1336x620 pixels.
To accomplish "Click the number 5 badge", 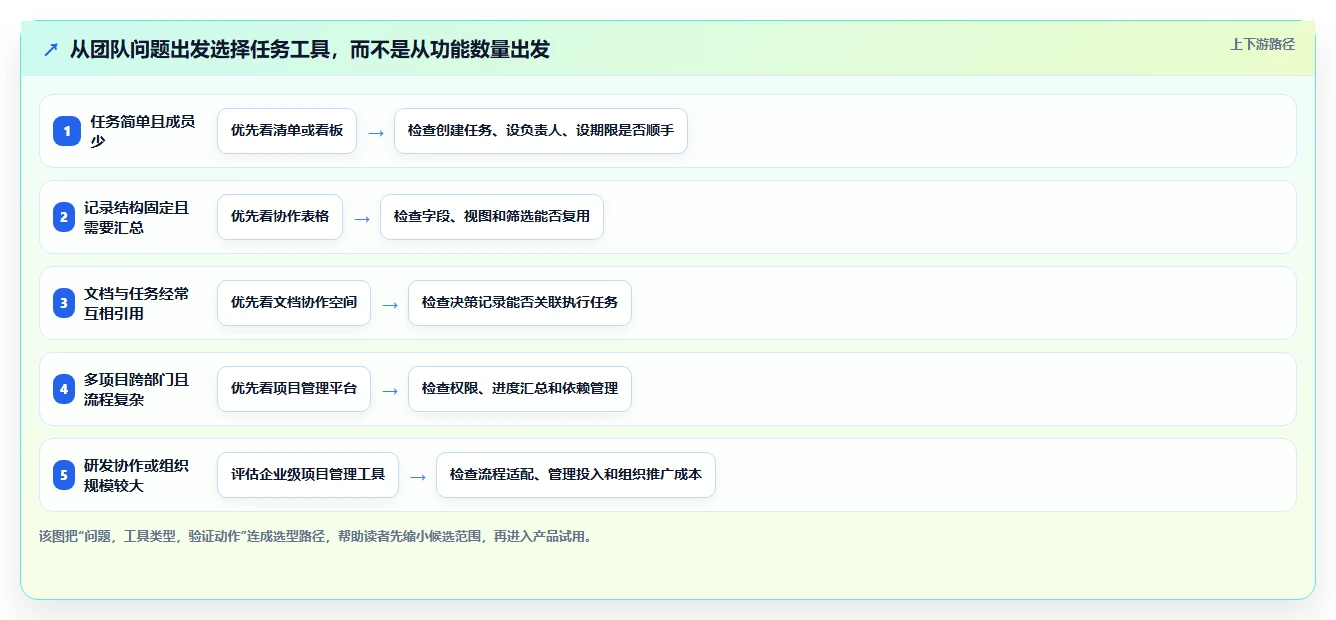I will pyautogui.click(x=64, y=475).
